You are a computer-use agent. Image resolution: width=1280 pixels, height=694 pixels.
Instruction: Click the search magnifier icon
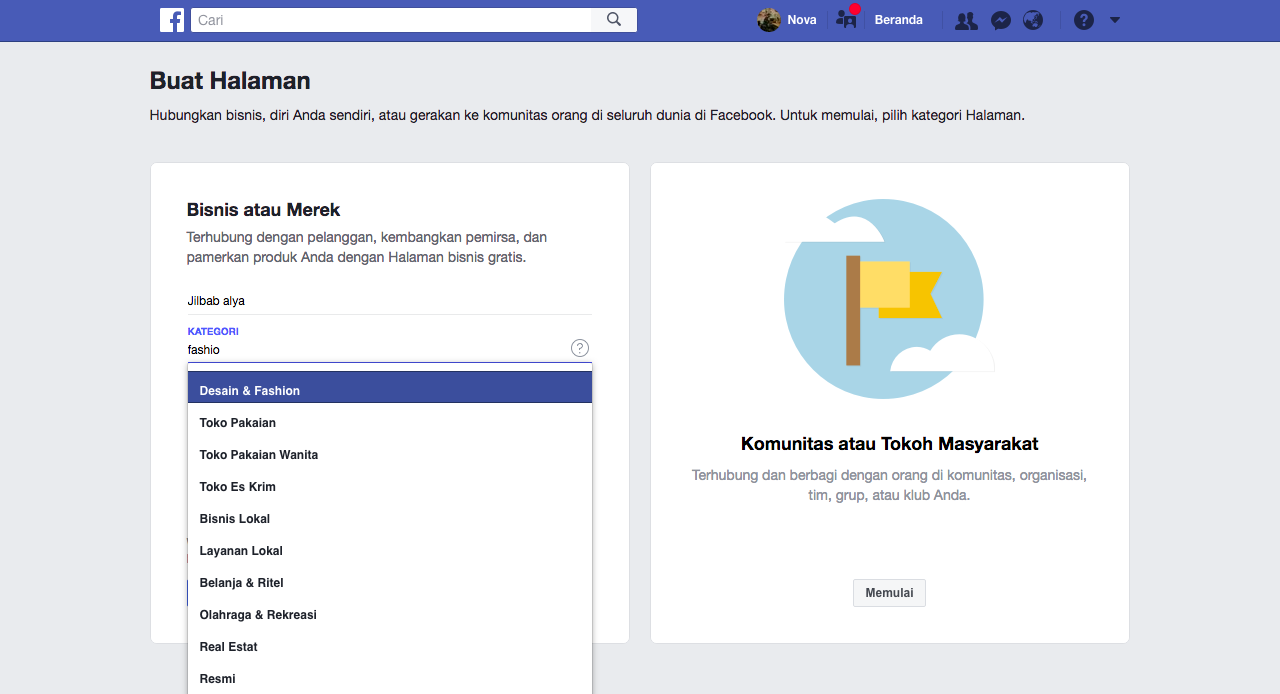(614, 19)
